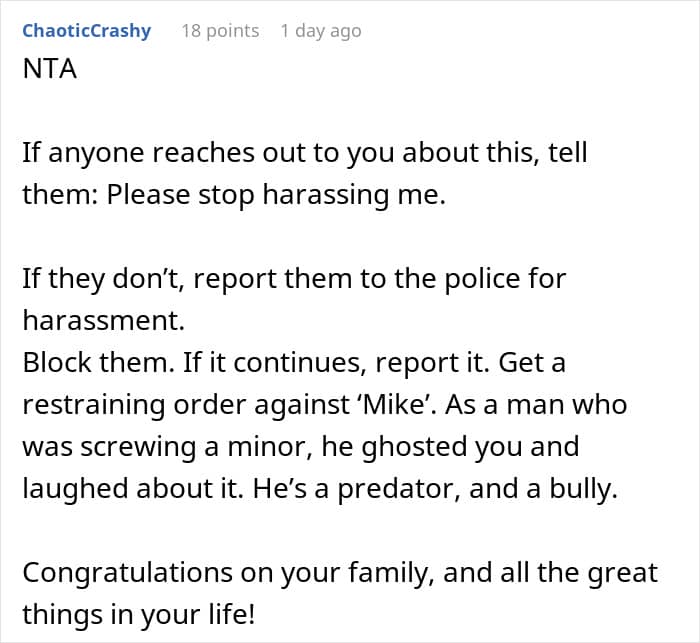Click the line 'If anyone reaches out to you'
Image resolution: width=700 pixels, height=643 pixels.
(x=305, y=153)
